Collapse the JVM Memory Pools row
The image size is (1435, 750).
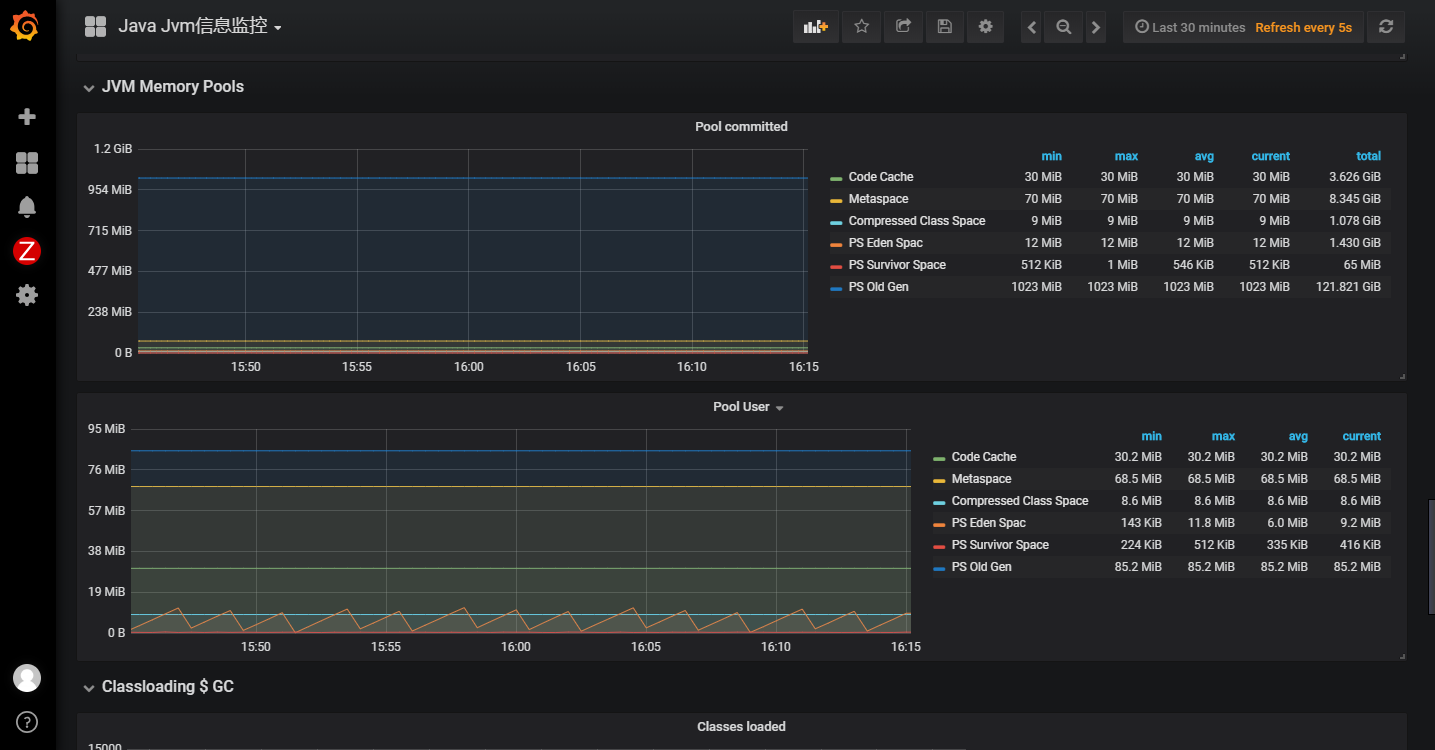pos(172,87)
